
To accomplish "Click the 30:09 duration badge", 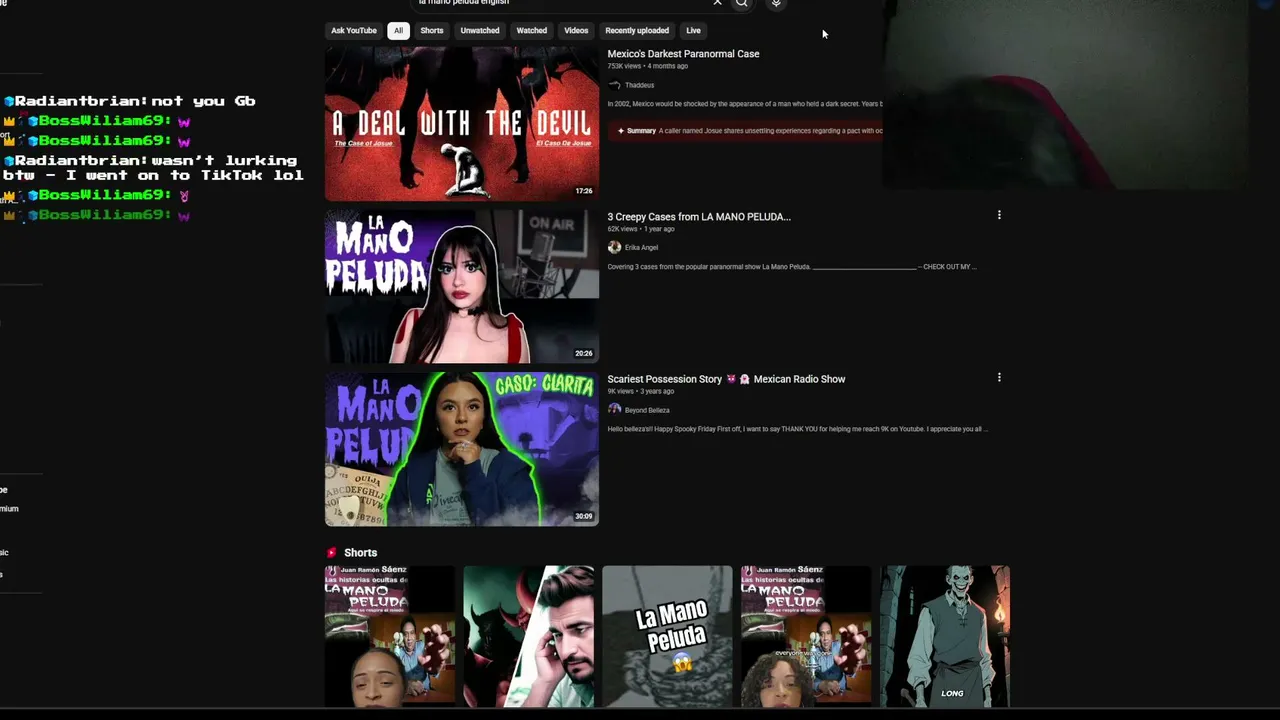I will click(584, 516).
